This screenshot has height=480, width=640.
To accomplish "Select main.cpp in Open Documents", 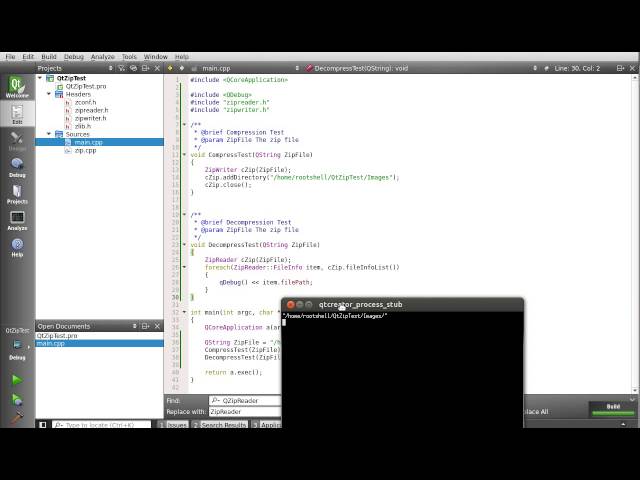I will pos(100,343).
